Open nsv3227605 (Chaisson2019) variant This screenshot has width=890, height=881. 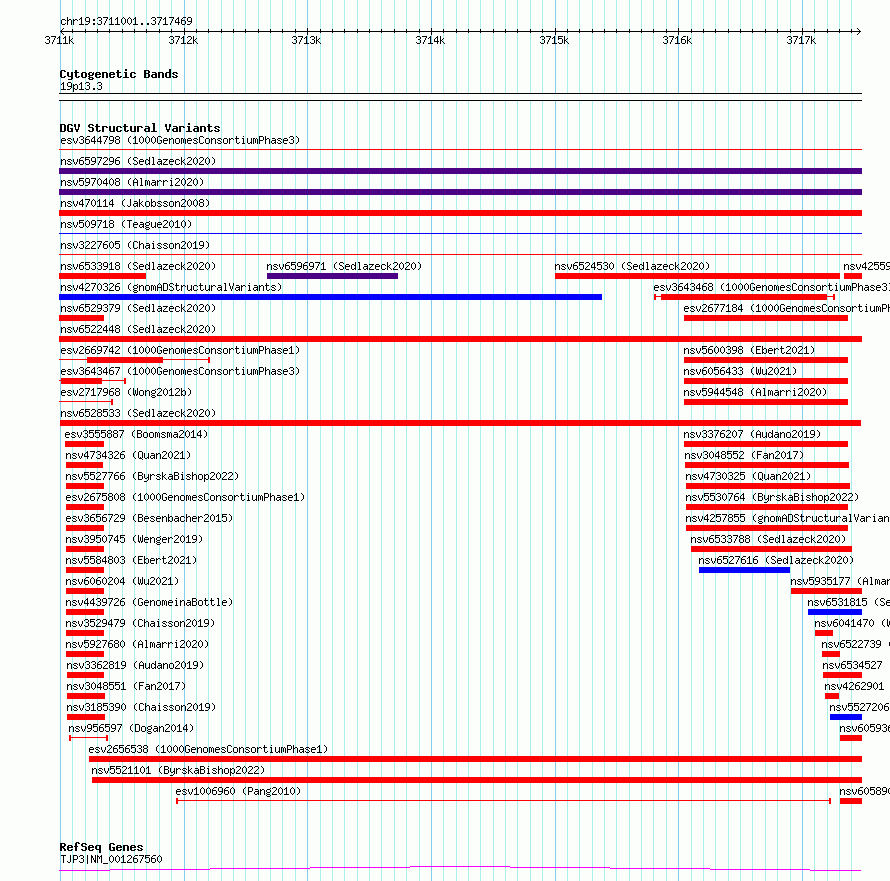[x=135, y=245]
